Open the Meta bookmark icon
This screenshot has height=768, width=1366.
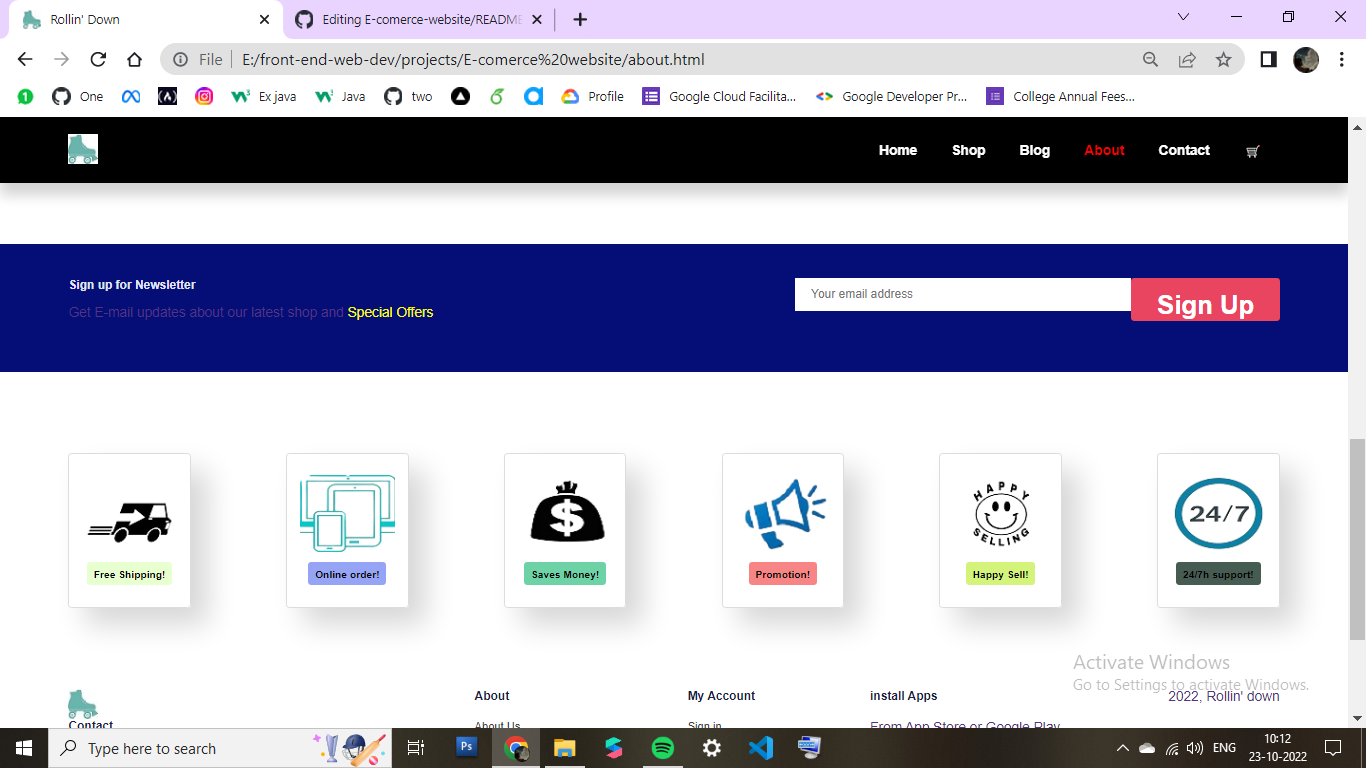[x=130, y=96]
